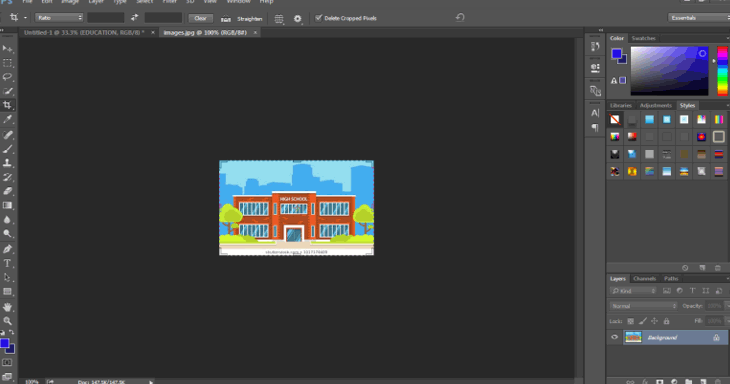Toggle pixel layer filter
Viewport: 730px width, 384px height.
tap(667, 291)
